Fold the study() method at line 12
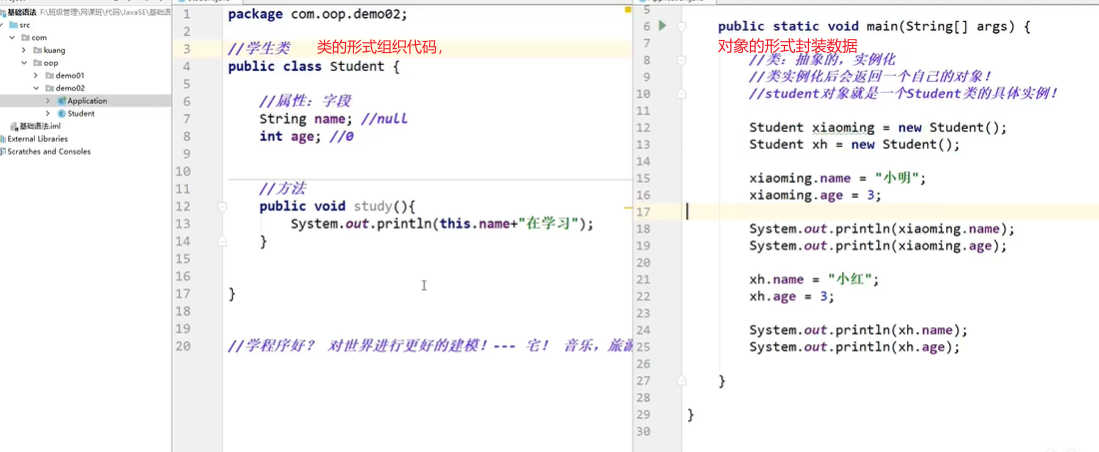The height and width of the screenshot is (452, 1099). (222, 207)
